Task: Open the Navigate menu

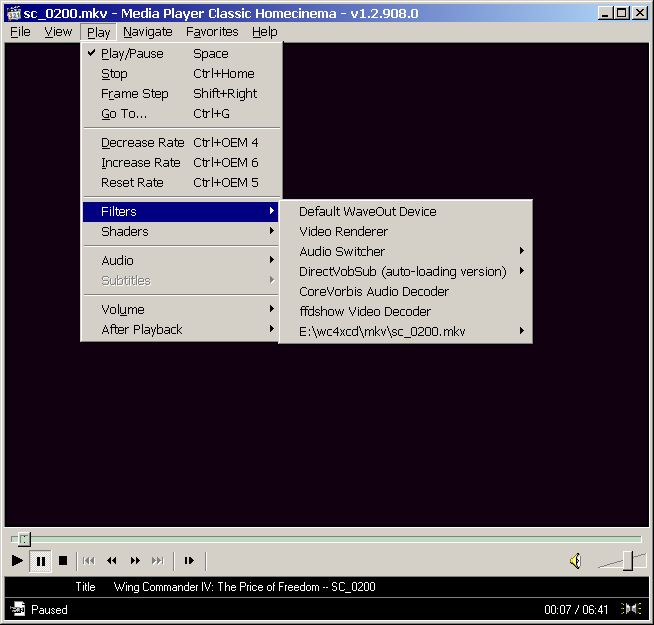Action: click(x=147, y=32)
